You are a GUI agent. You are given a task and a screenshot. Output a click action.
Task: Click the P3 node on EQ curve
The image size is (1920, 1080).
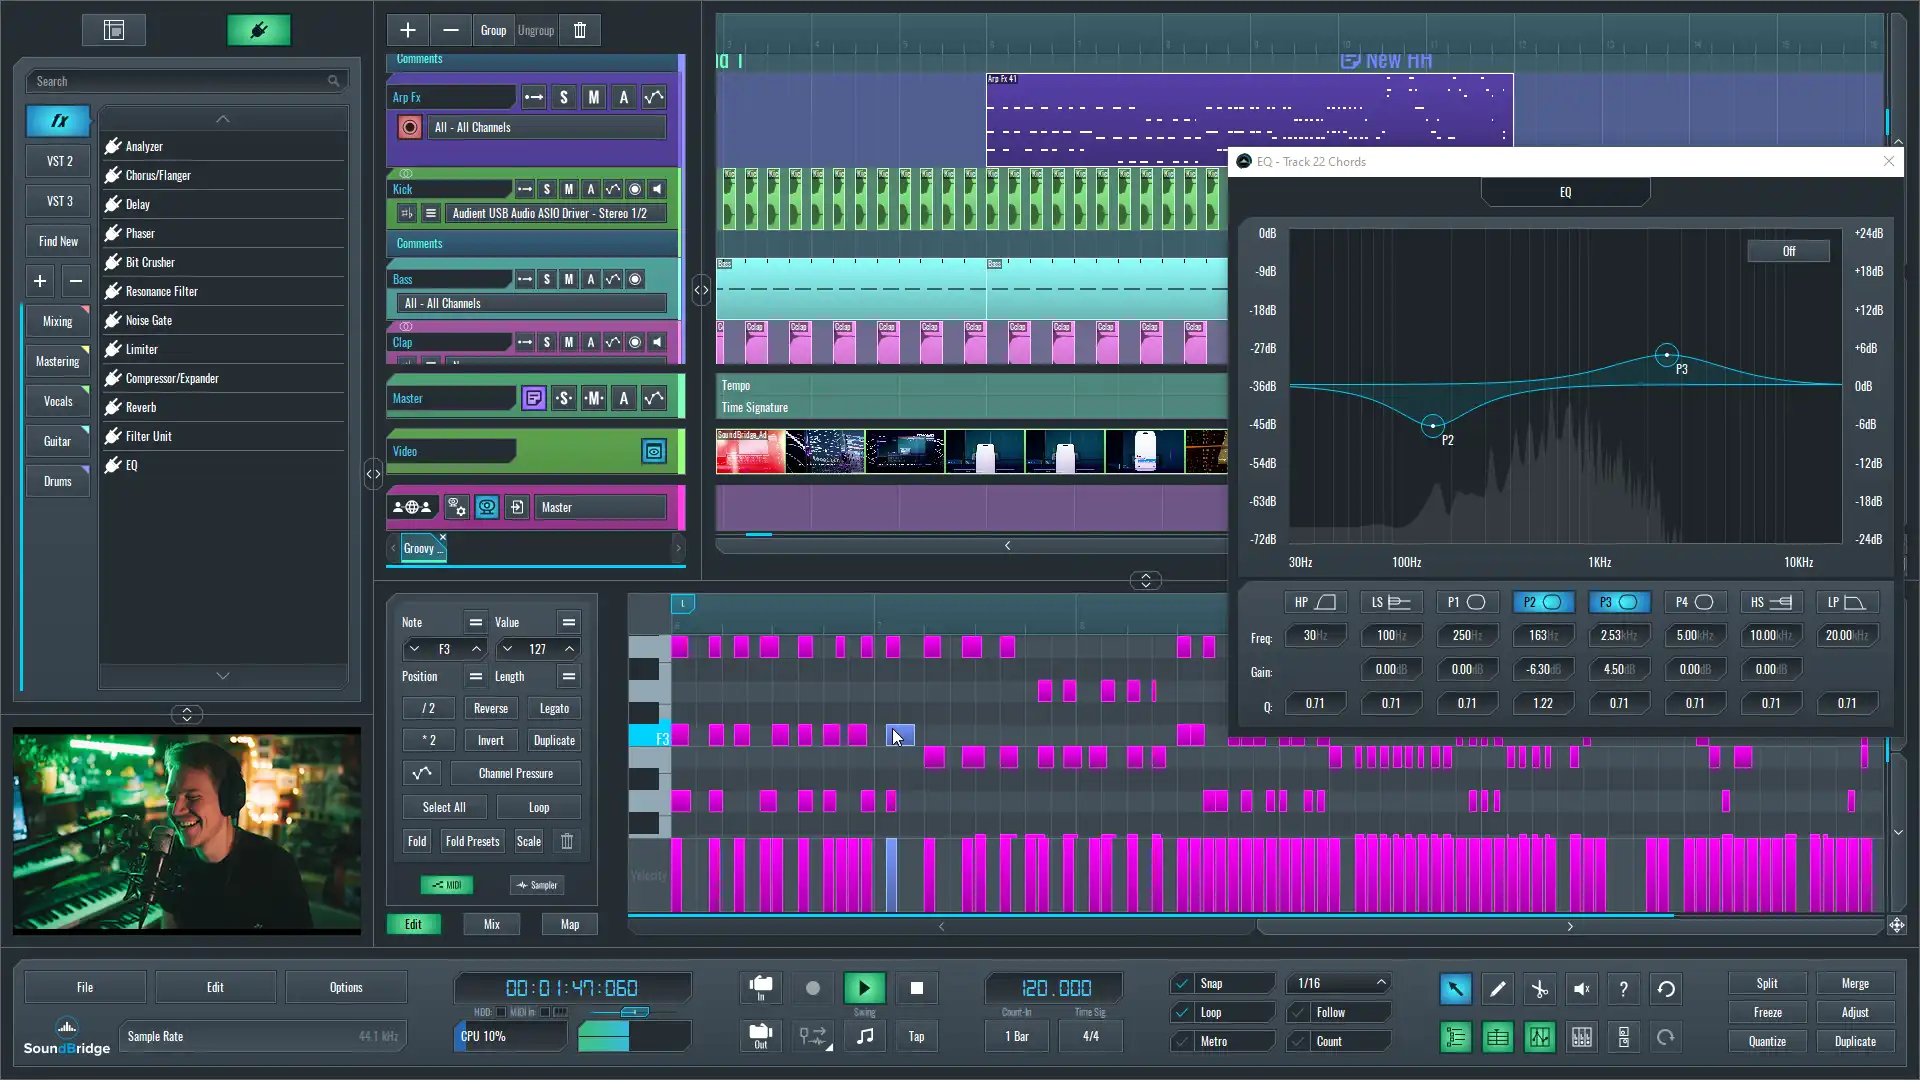pos(1666,355)
